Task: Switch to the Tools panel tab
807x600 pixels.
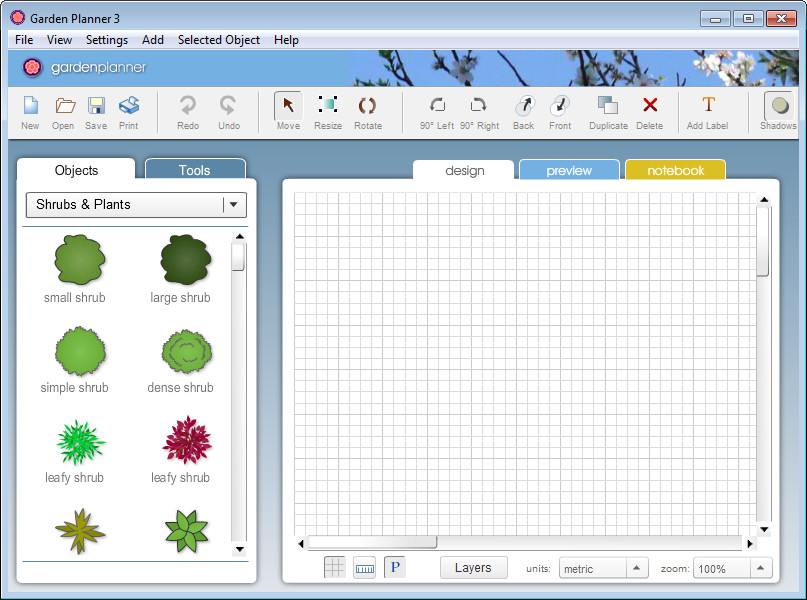Action: 194,170
